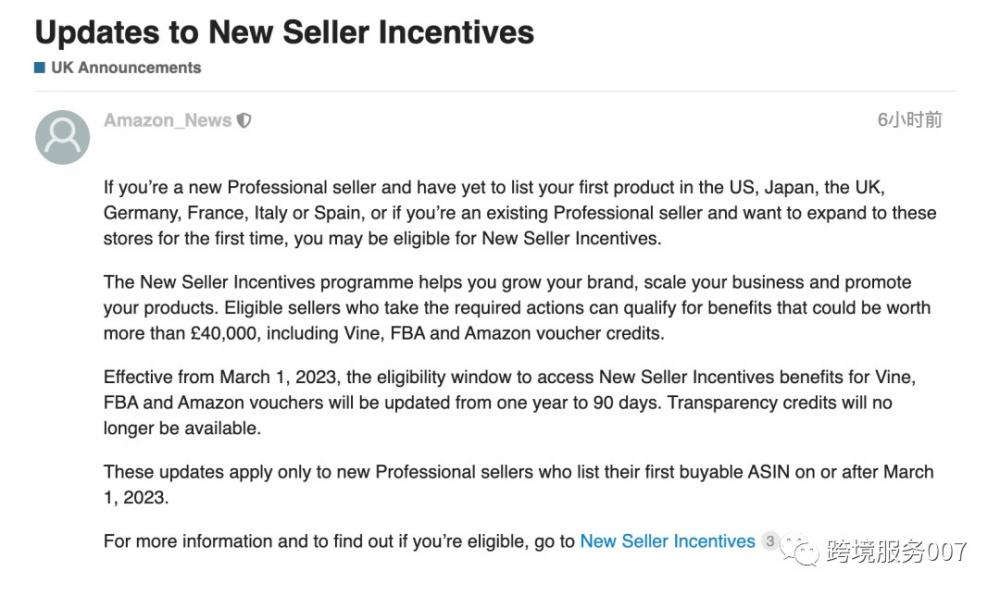Click the title Updates to New Seller Incentives

(x=284, y=31)
